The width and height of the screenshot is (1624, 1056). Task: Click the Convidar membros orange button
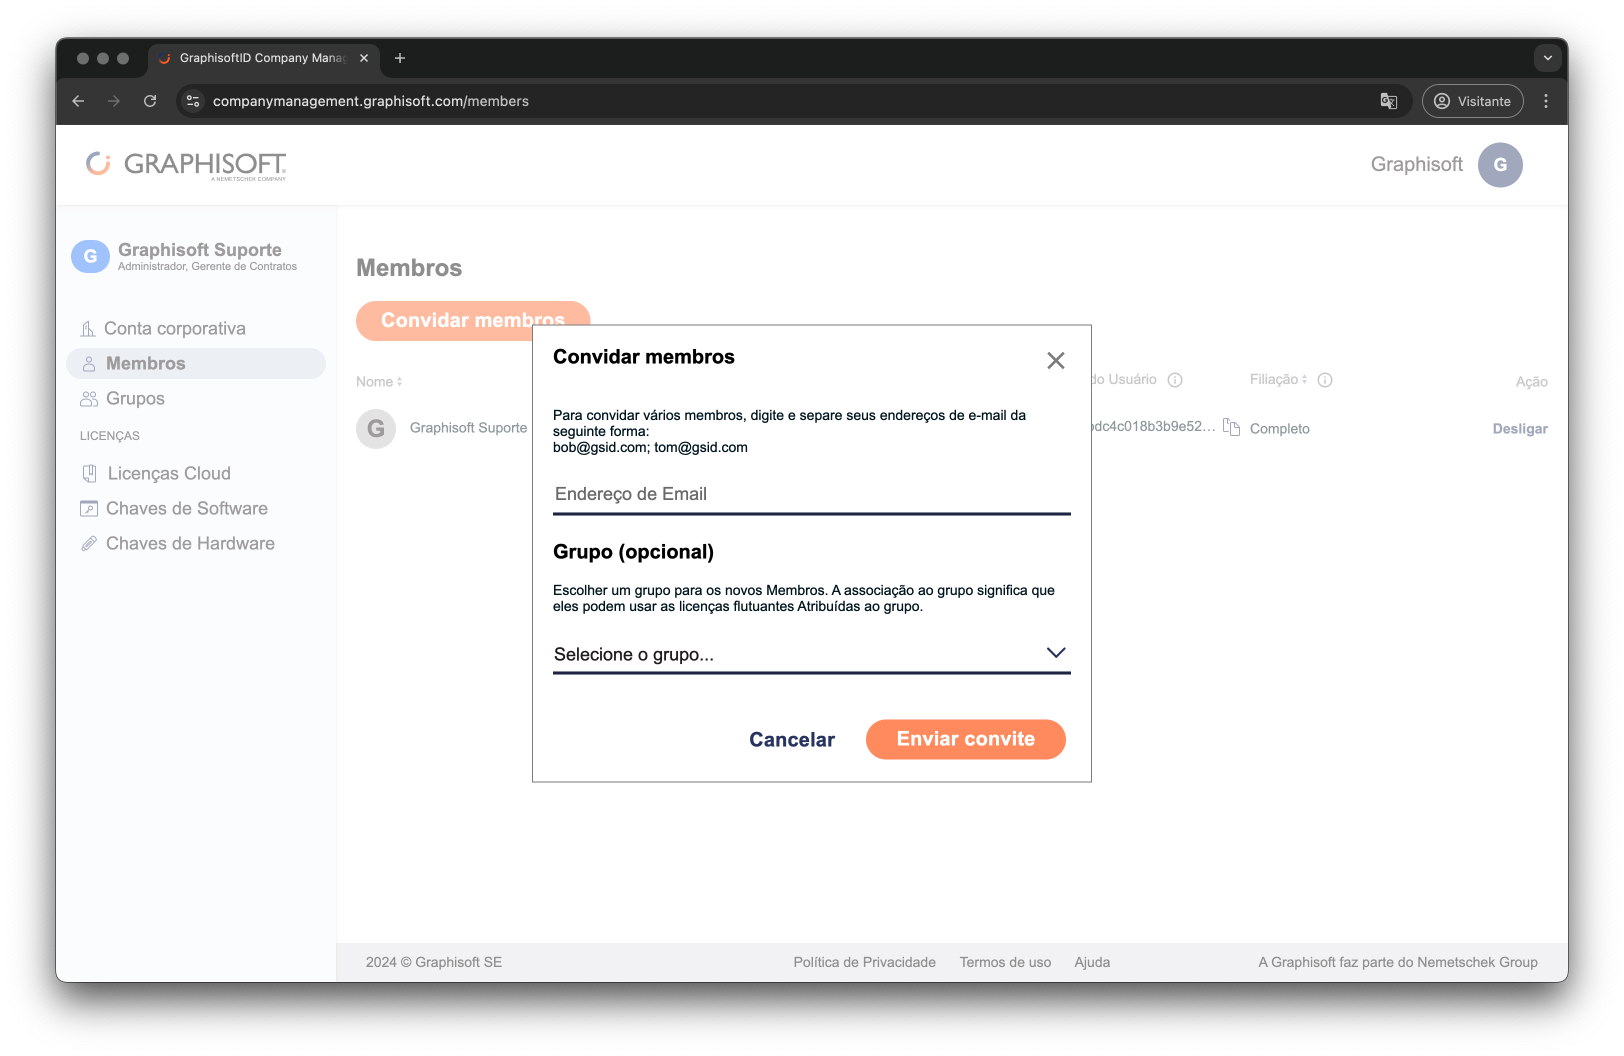pos(473,320)
